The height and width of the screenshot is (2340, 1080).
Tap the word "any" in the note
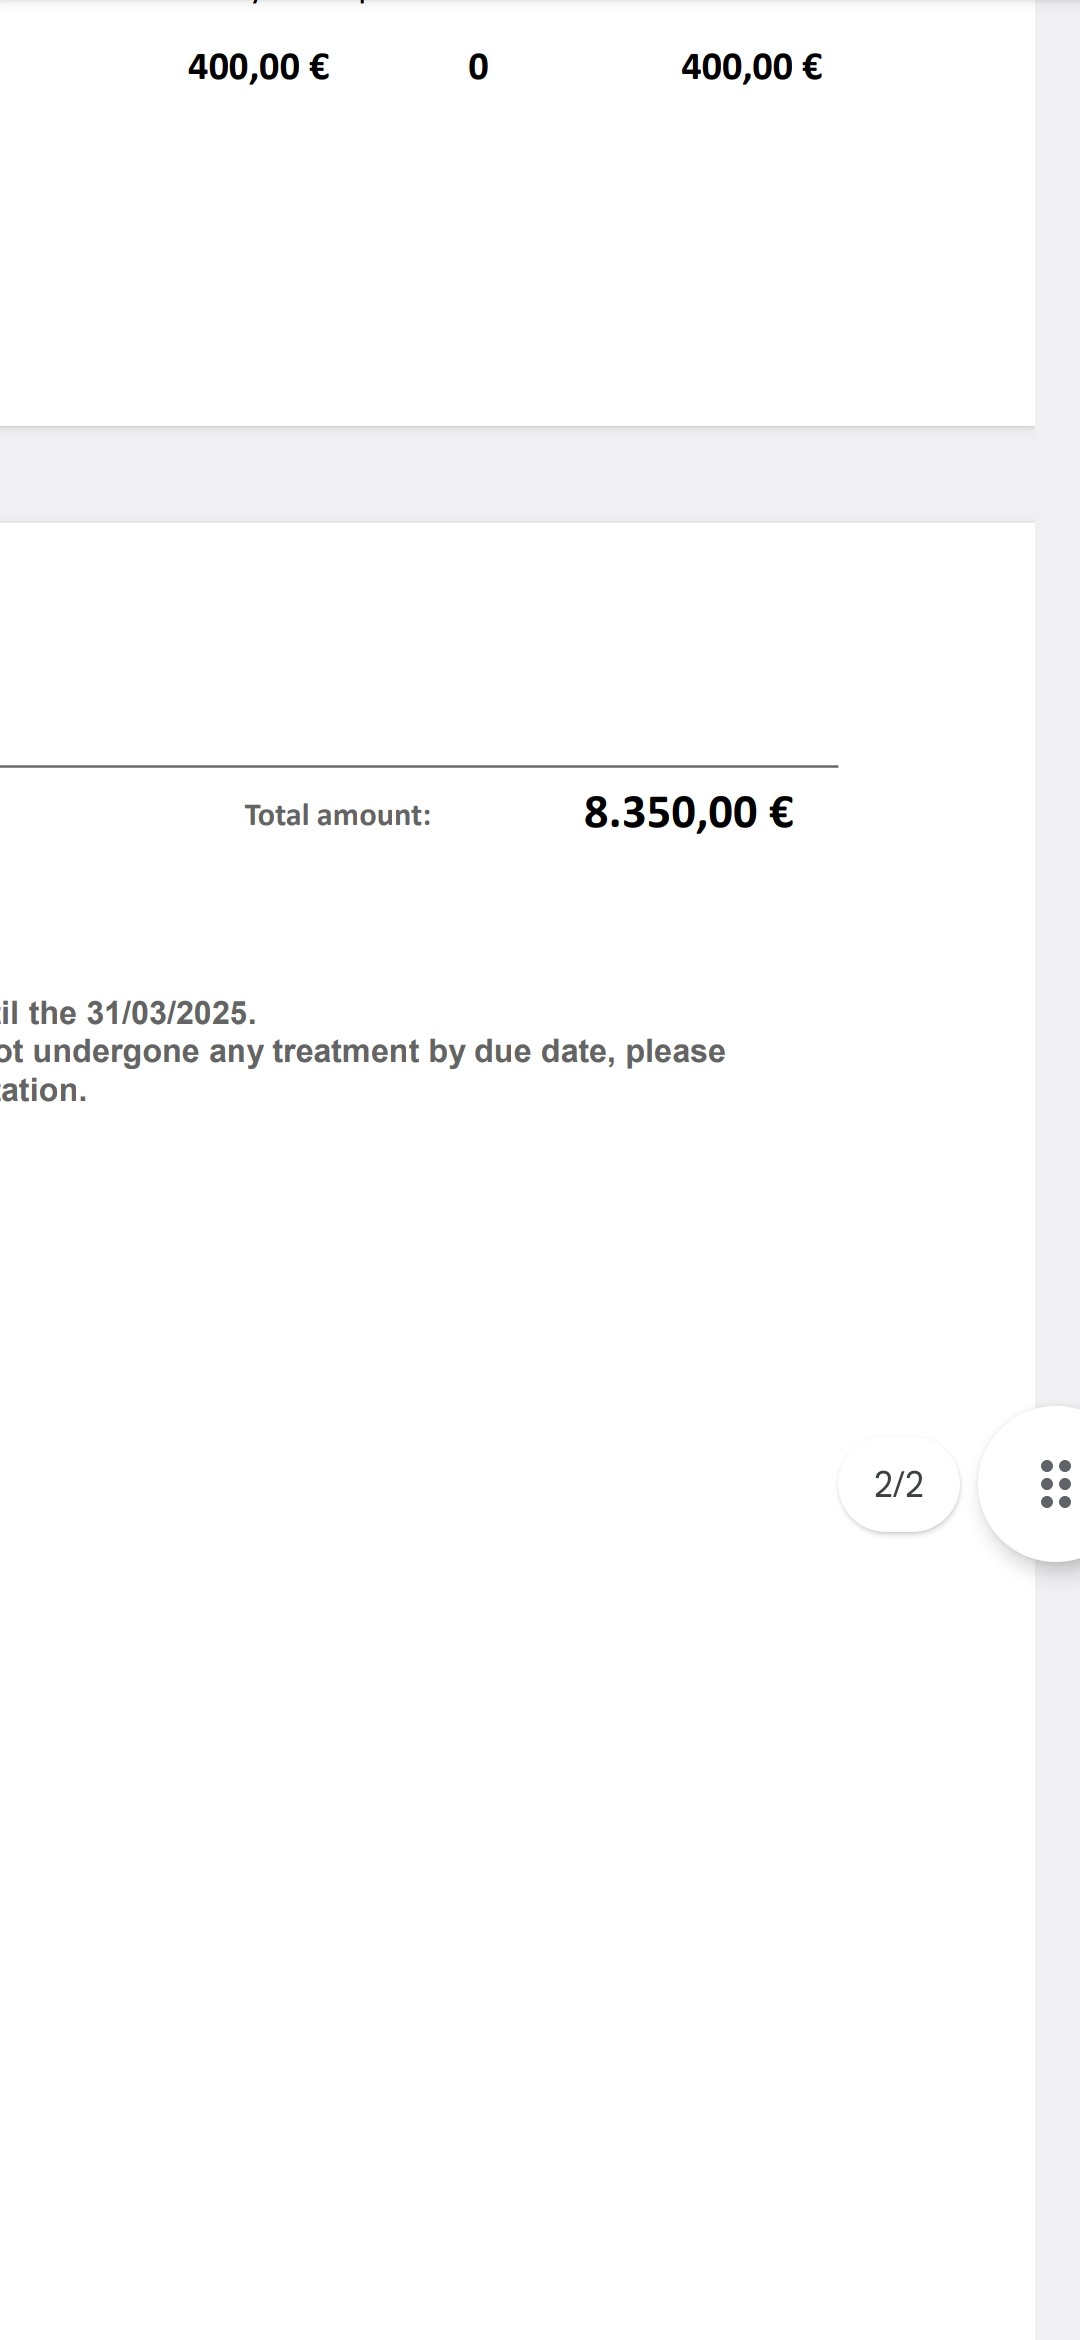[235, 1052]
